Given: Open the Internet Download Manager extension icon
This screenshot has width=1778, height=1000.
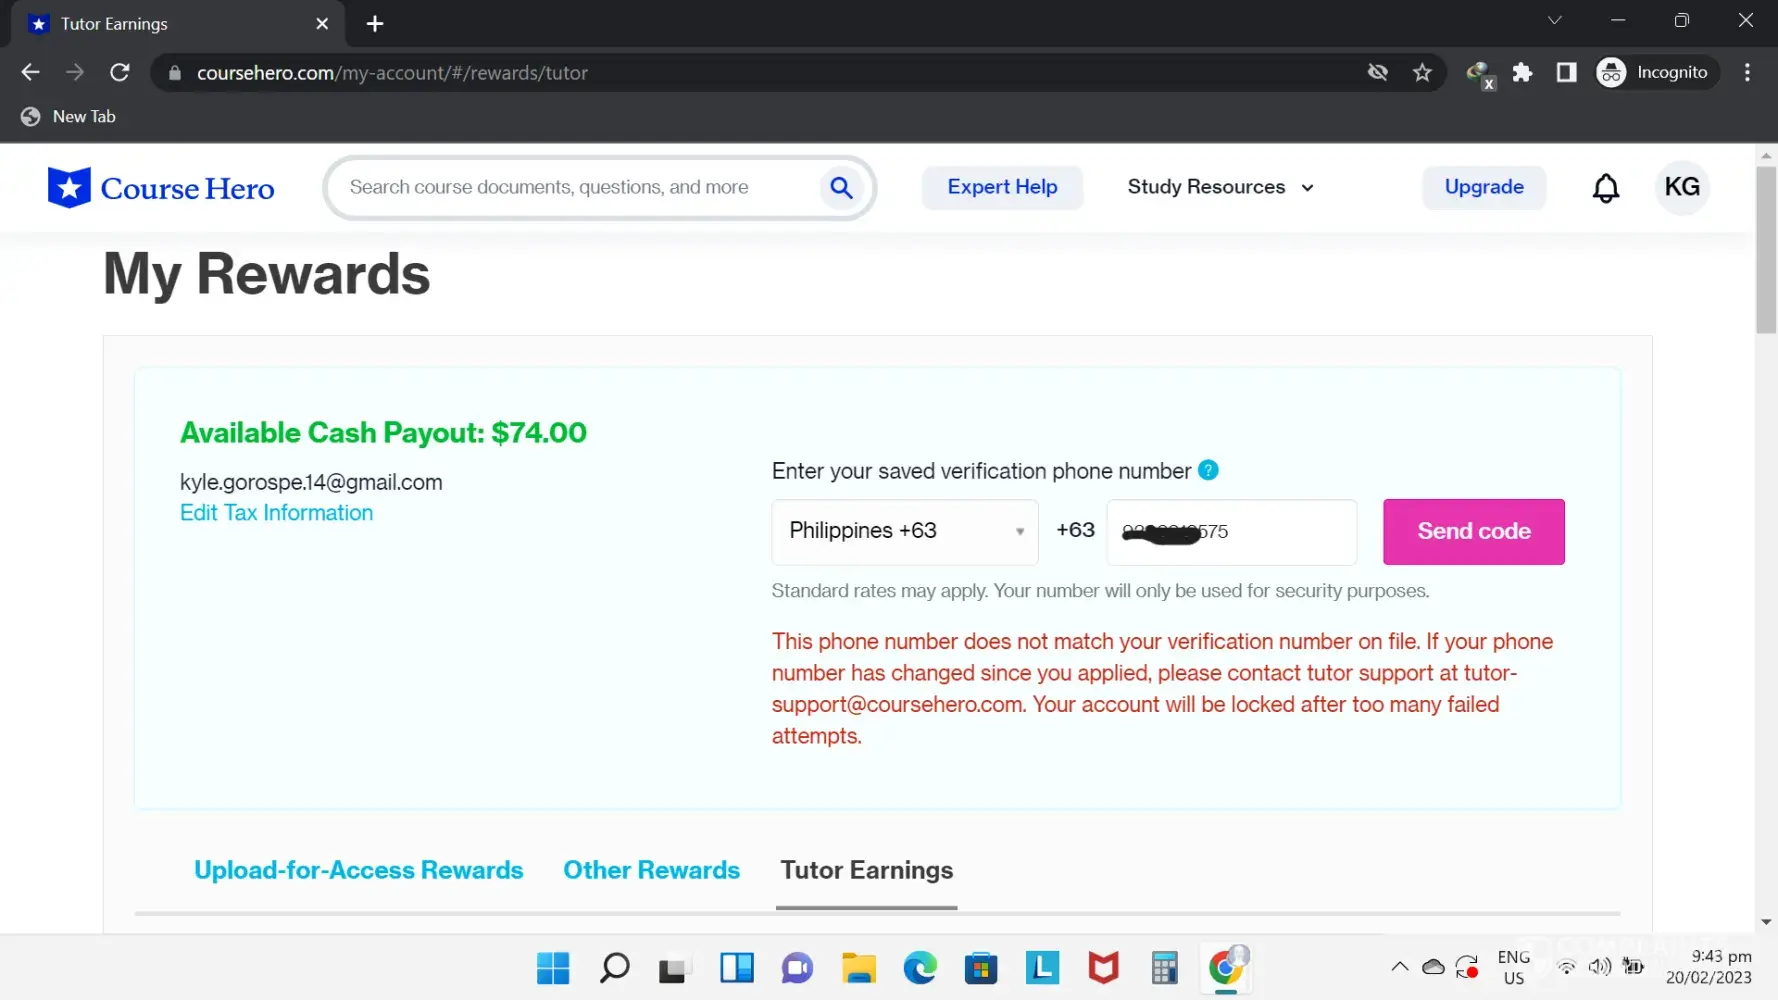Looking at the screenshot, I should [x=1479, y=73].
